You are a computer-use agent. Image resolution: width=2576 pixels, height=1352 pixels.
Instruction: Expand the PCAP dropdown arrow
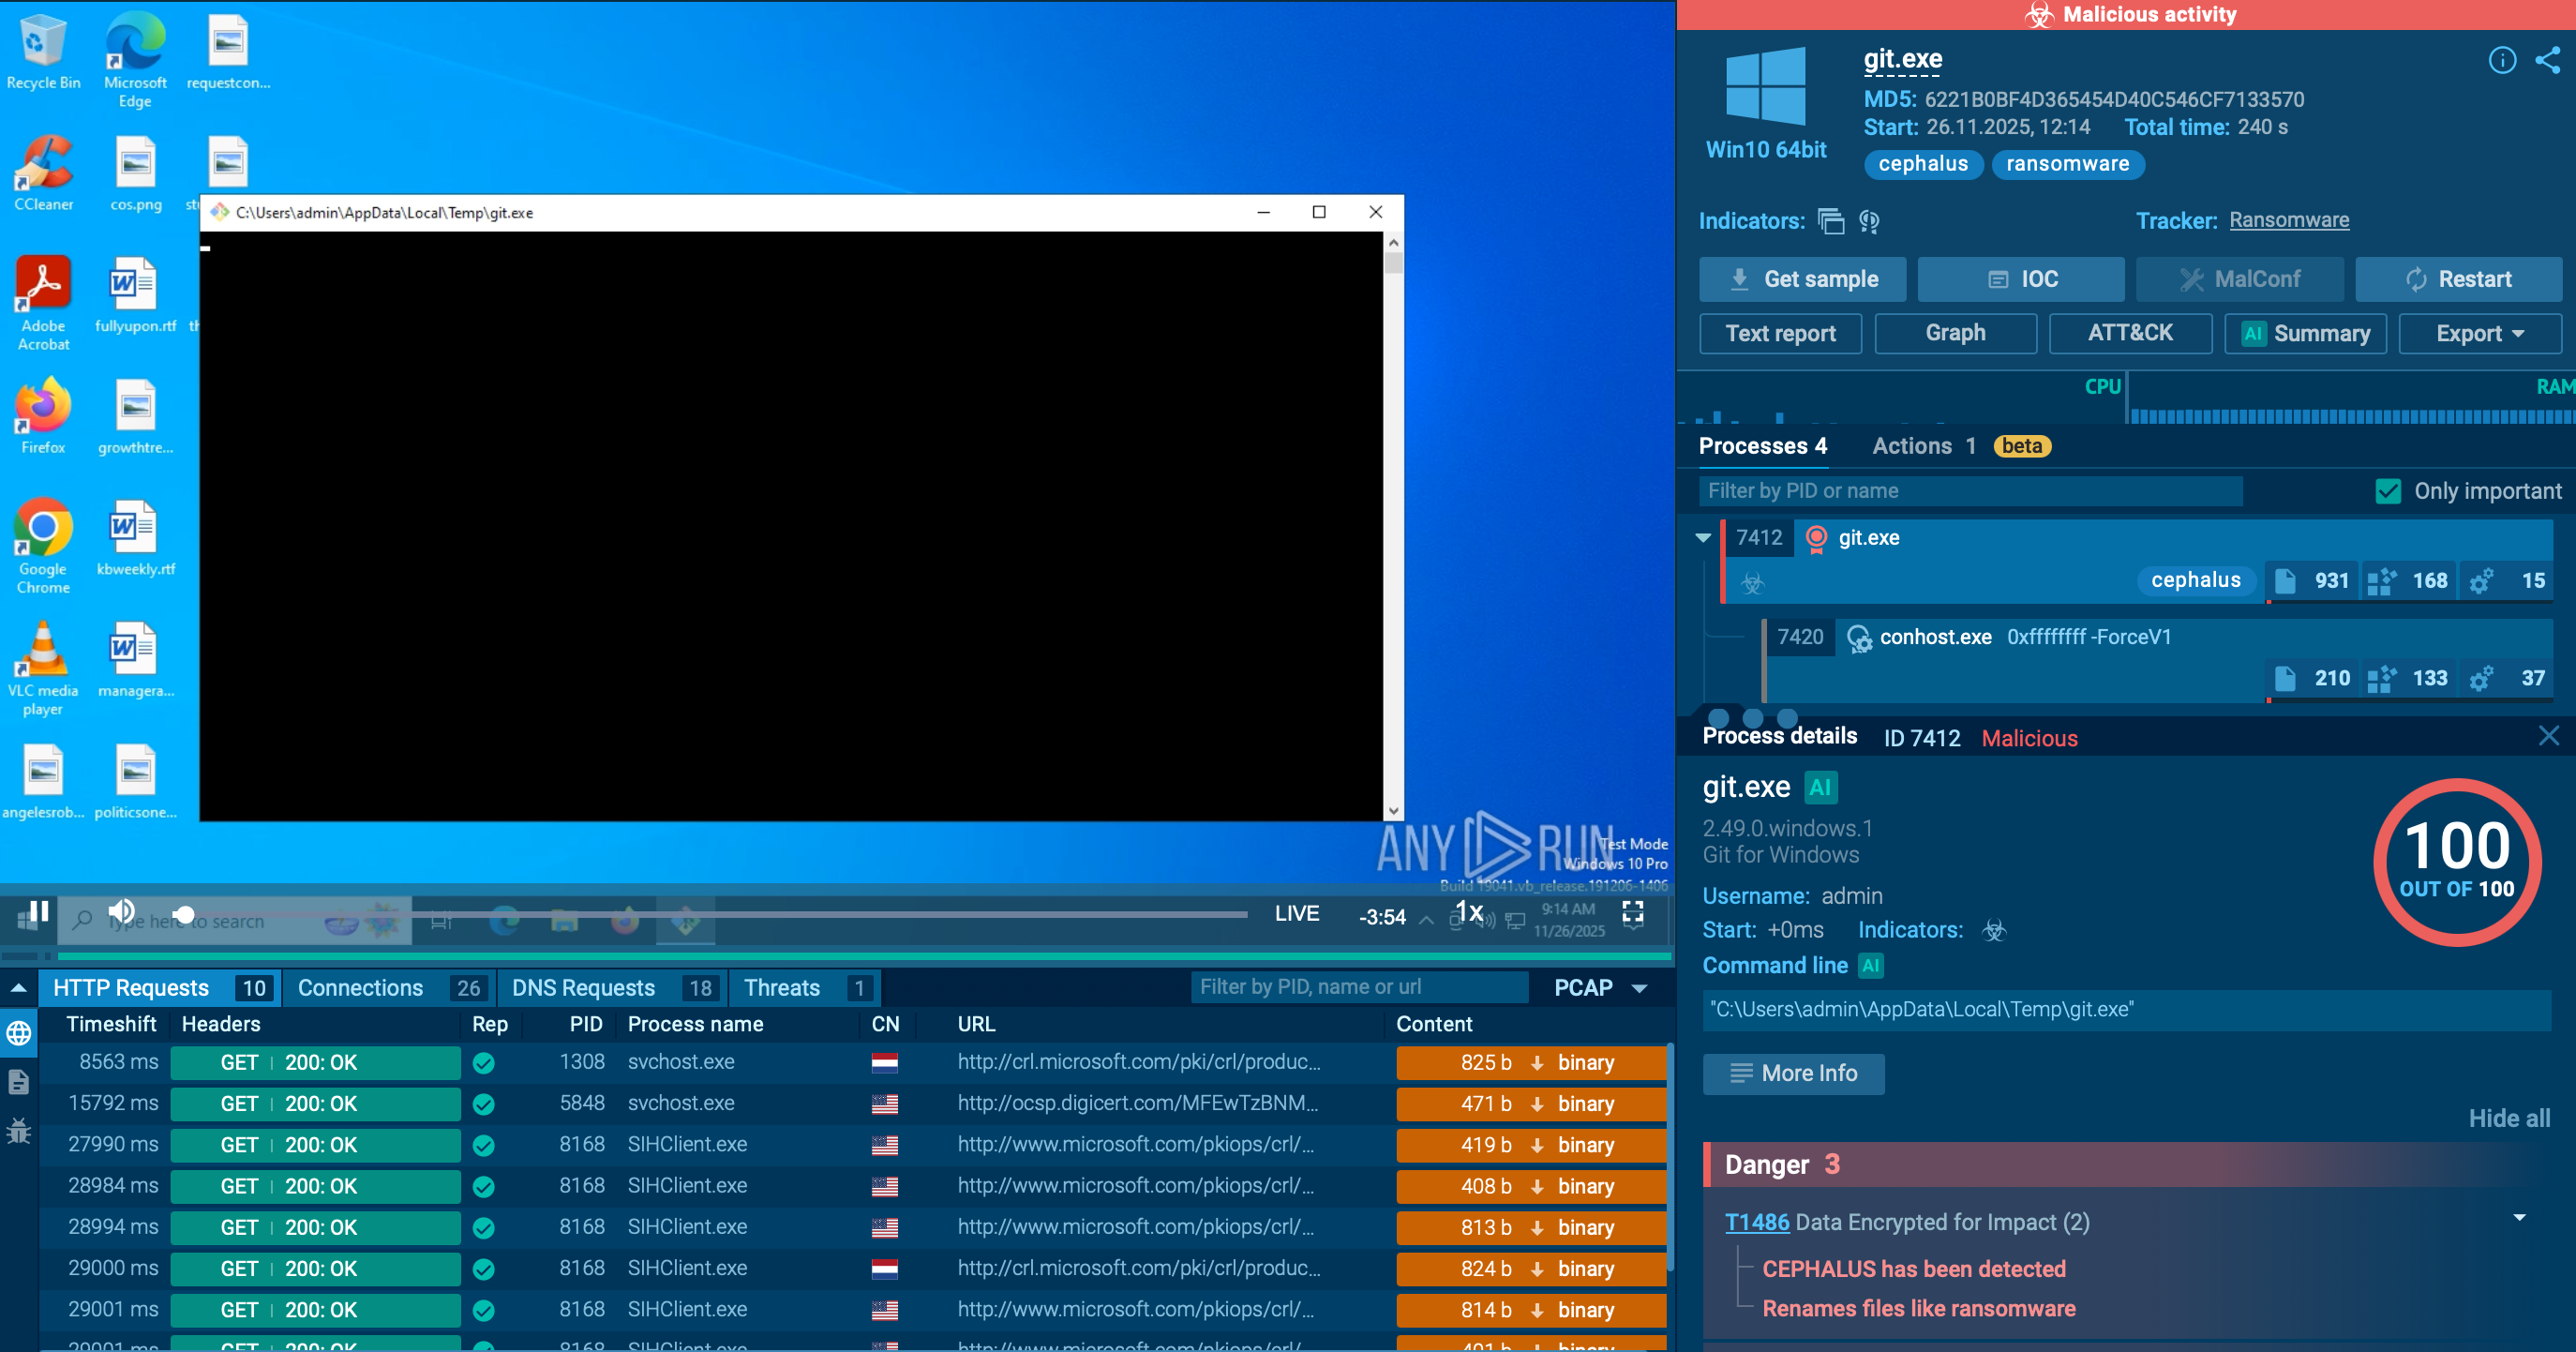click(1640, 988)
